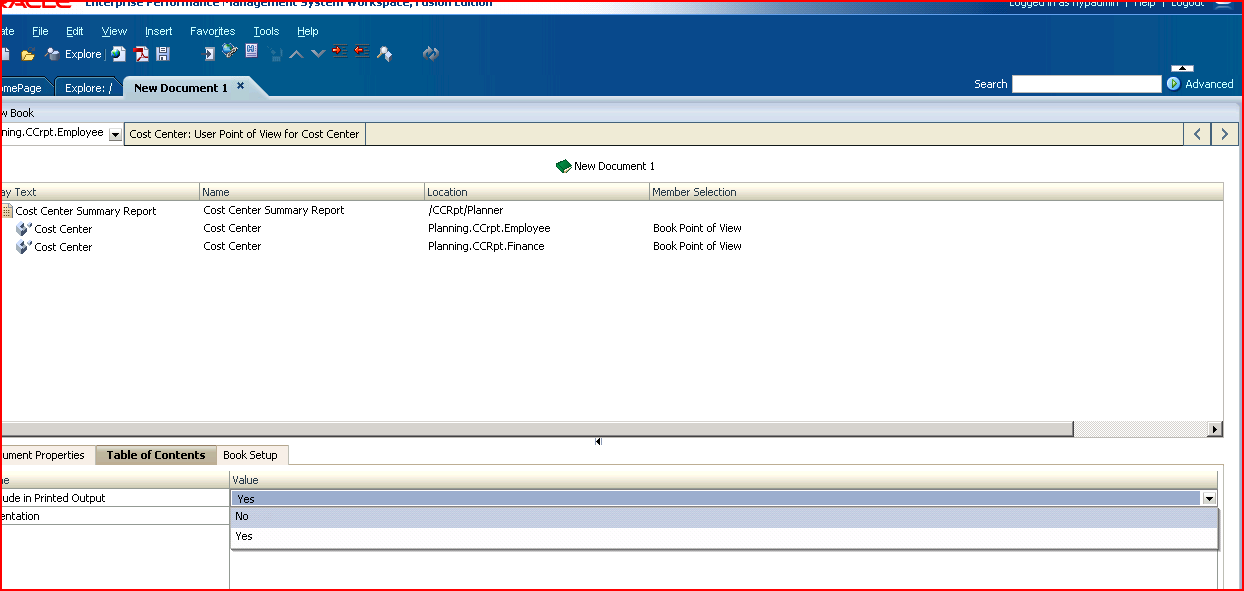
Task: Click the green book New Document 1 icon
Action: (563, 166)
